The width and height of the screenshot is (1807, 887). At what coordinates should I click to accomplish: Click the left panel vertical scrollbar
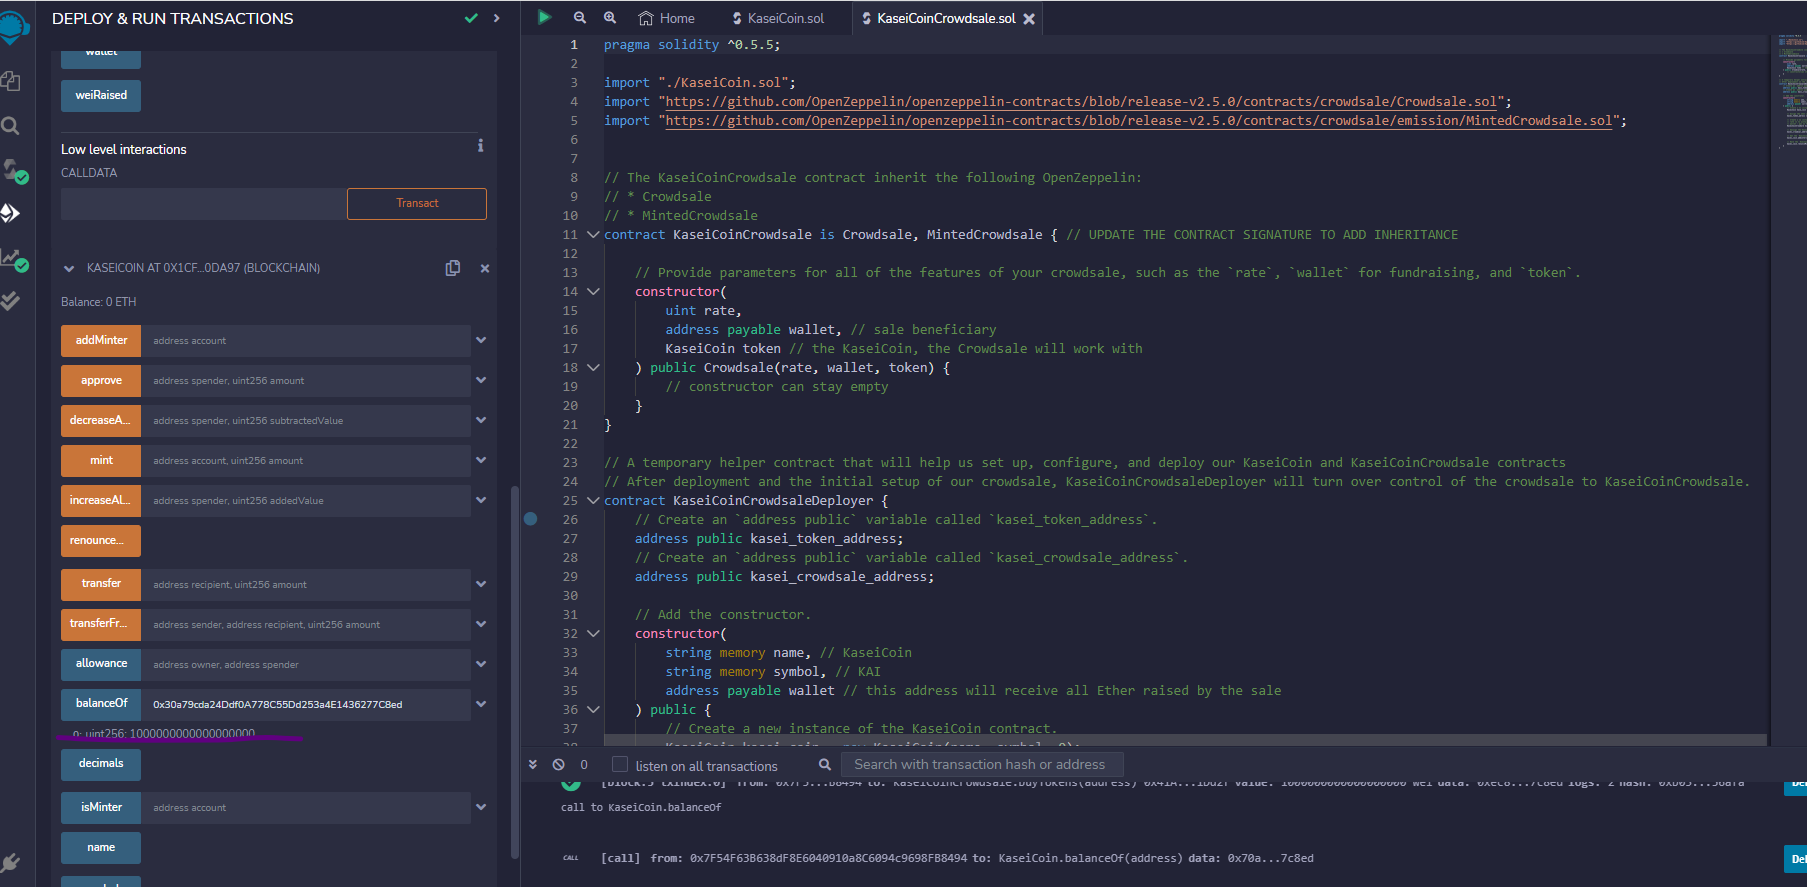(x=515, y=670)
